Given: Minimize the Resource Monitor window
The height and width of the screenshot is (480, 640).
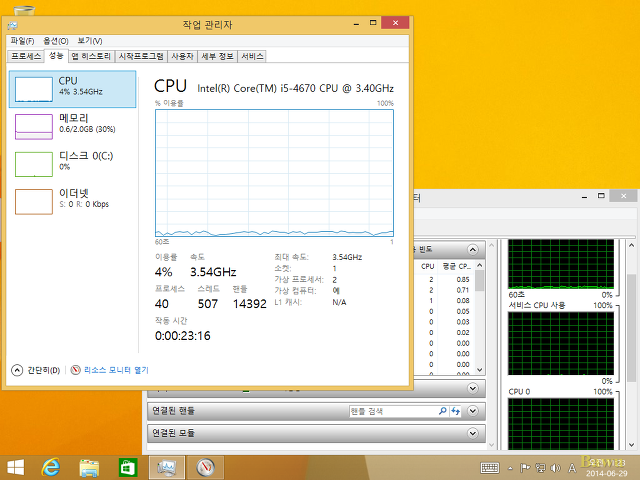Looking at the screenshot, I should pos(584,197).
